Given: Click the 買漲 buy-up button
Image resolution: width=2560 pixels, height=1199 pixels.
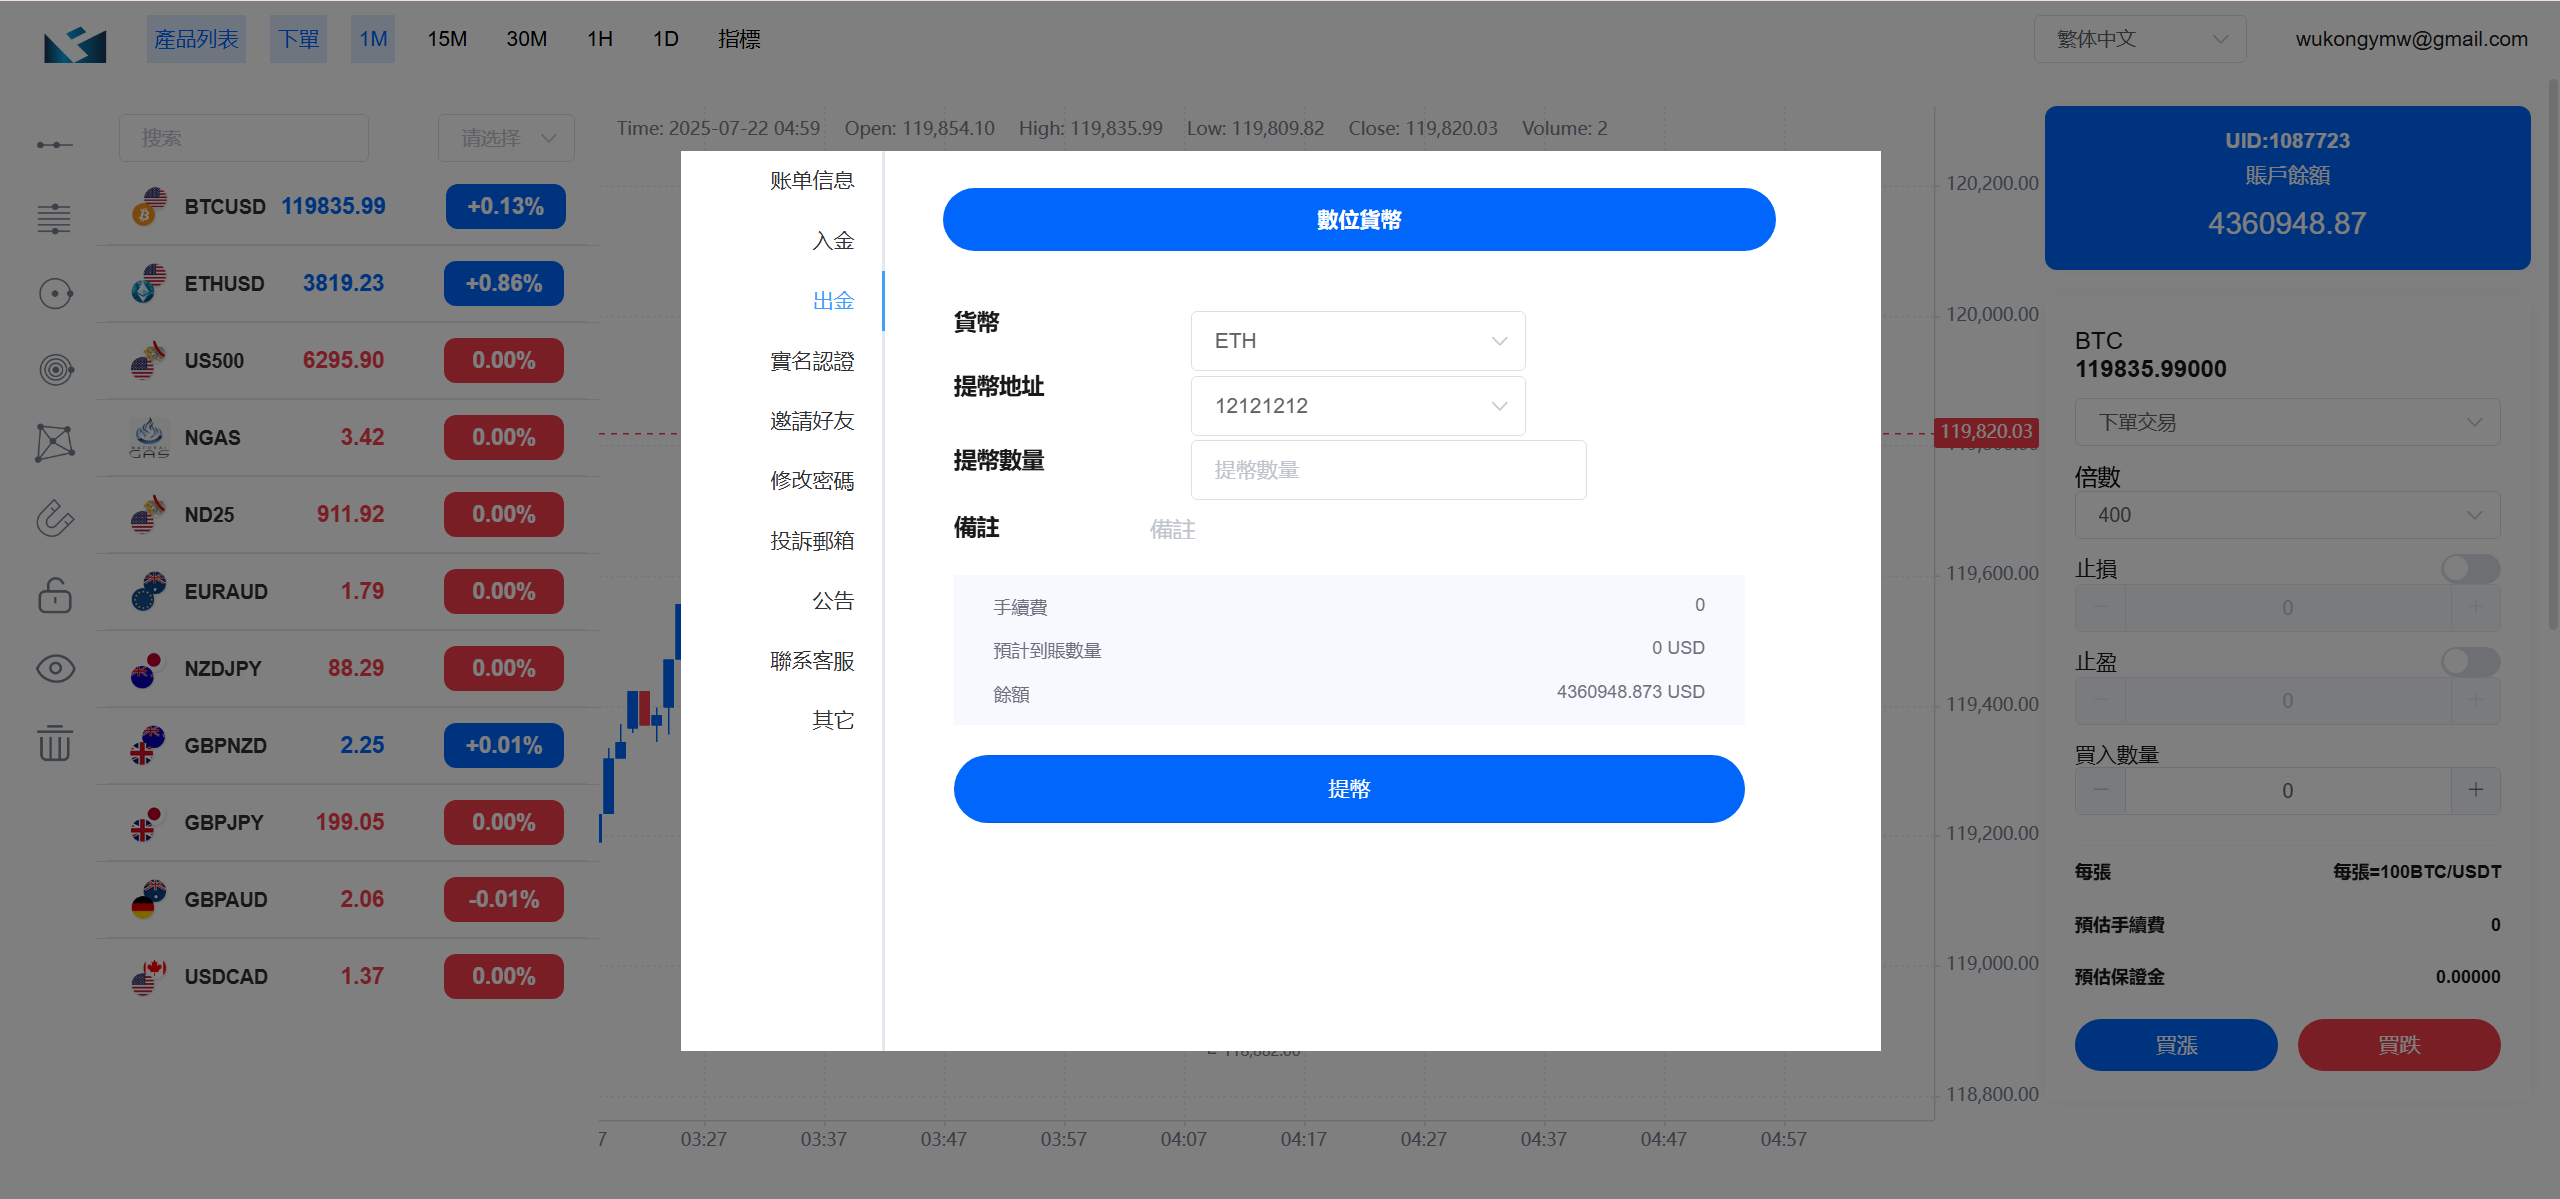Looking at the screenshot, I should point(2175,1045).
